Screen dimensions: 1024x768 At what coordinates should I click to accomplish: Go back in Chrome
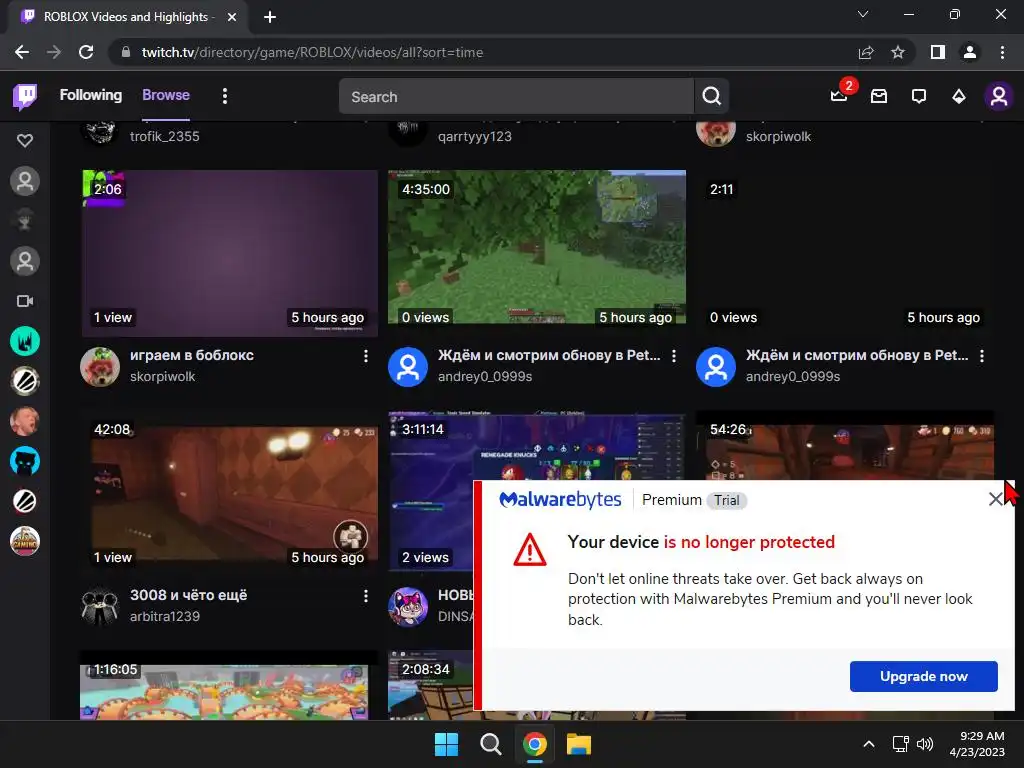(22, 52)
